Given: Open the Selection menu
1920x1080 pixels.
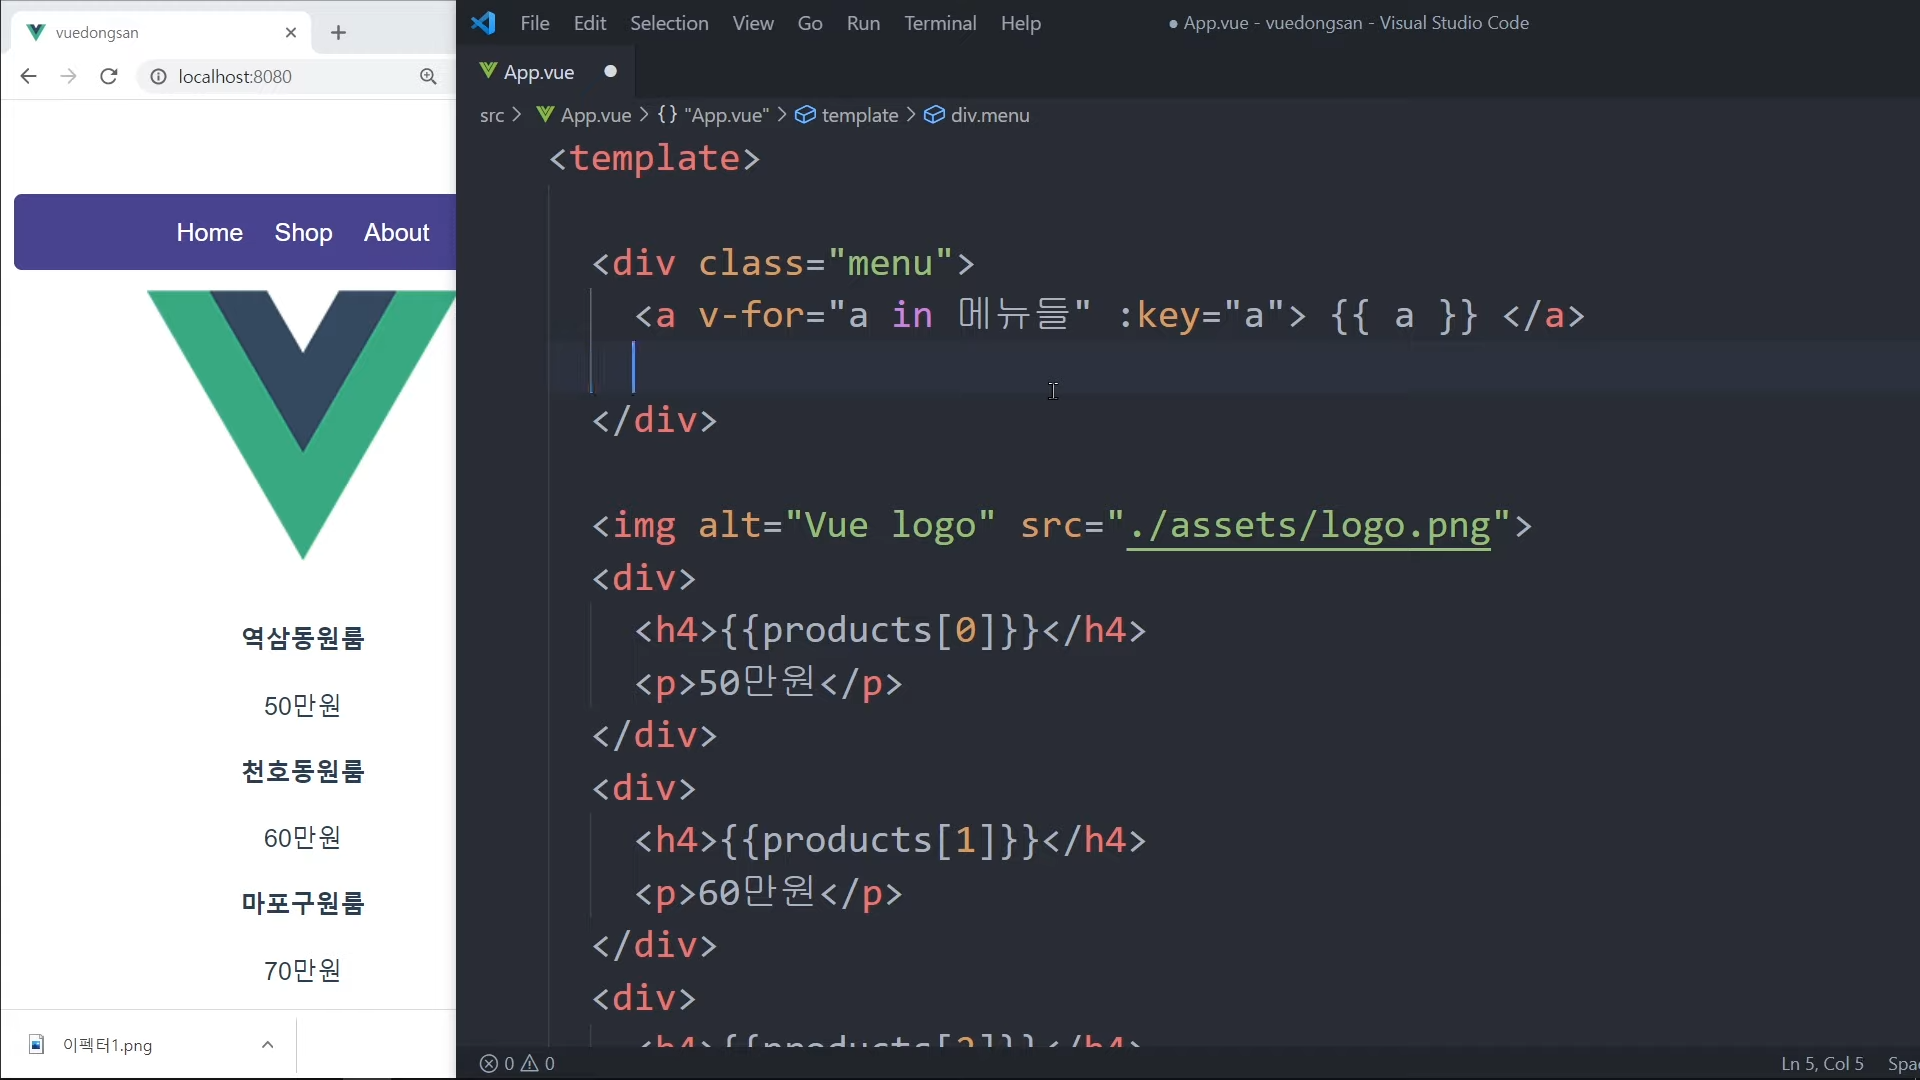Looking at the screenshot, I should click(668, 23).
